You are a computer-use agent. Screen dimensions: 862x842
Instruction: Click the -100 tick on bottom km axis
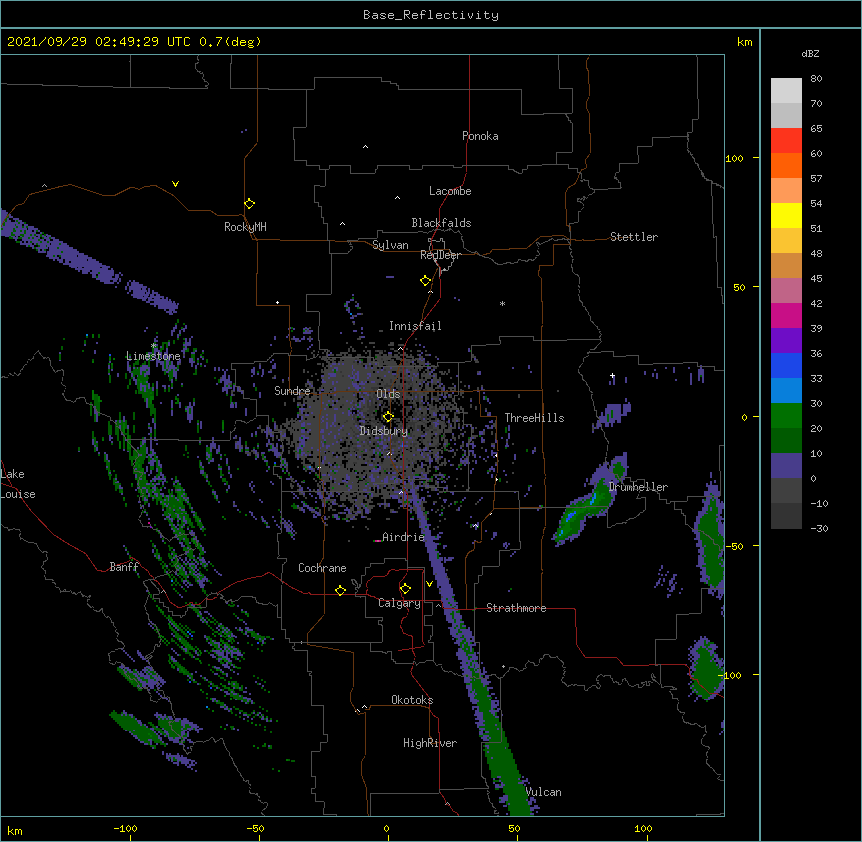pyautogui.click(x=125, y=828)
